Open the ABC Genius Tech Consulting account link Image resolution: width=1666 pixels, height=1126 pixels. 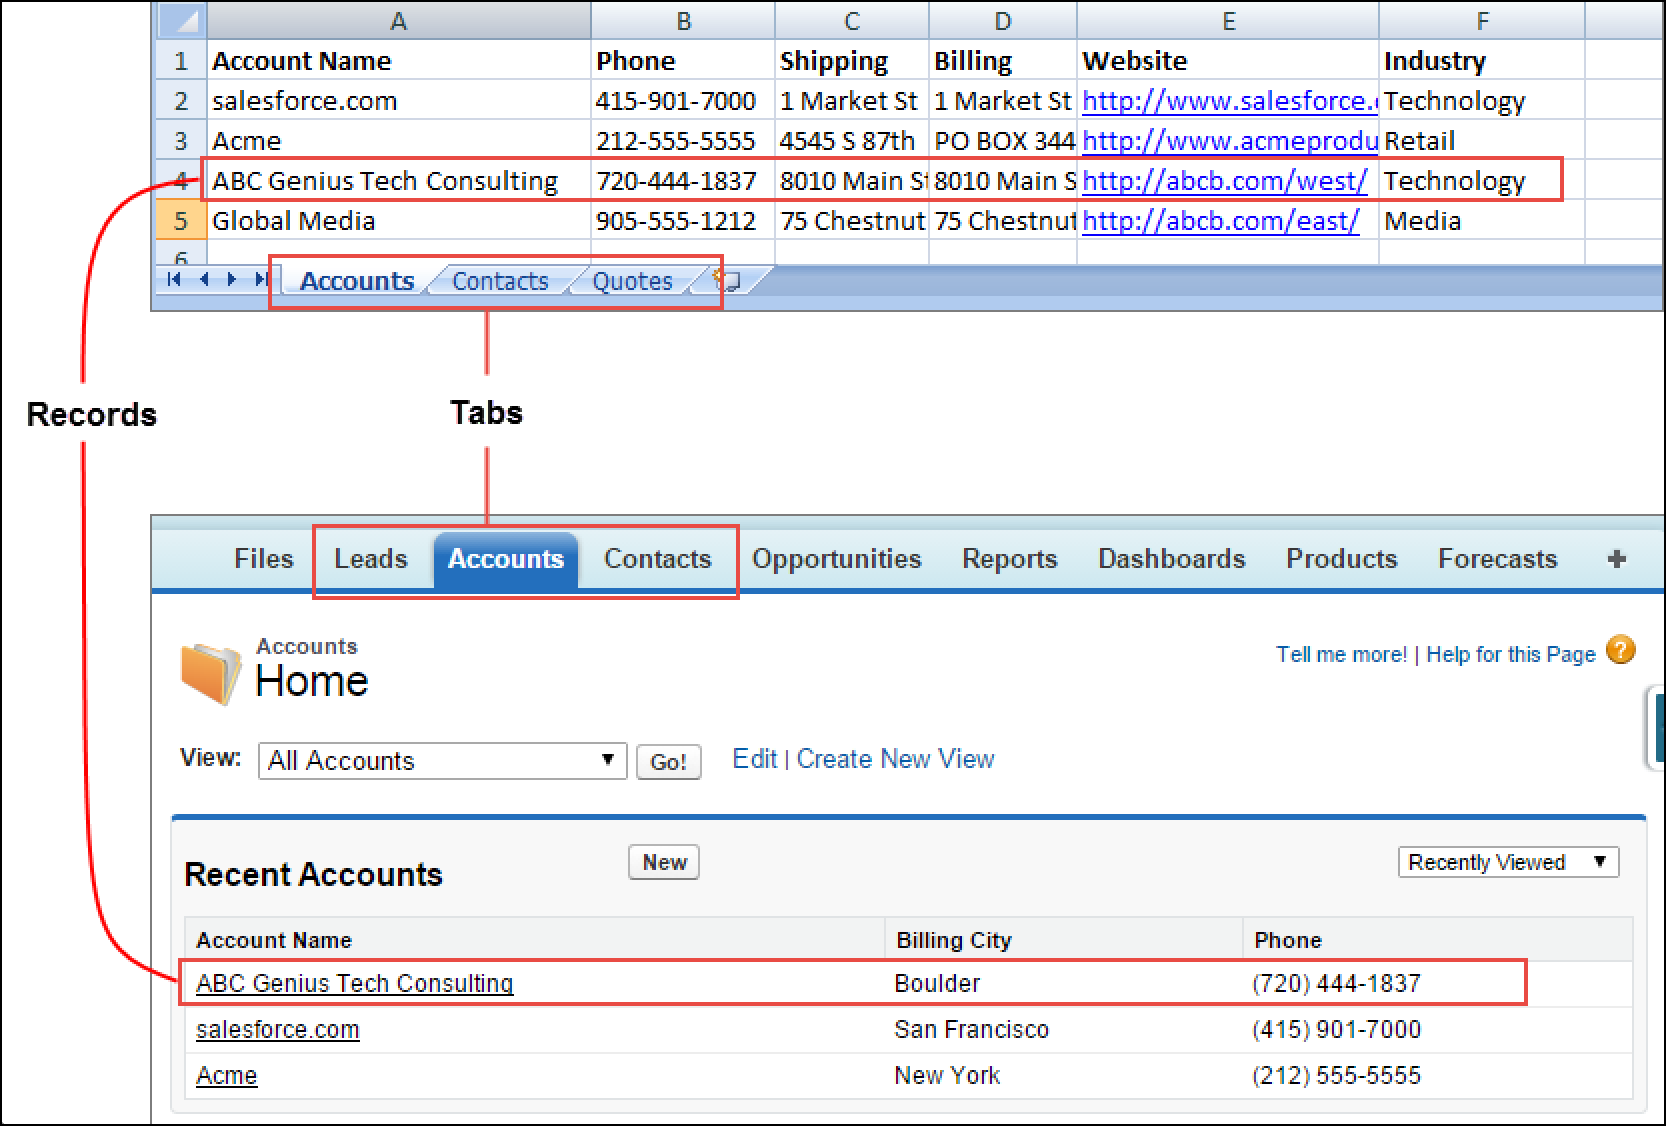click(354, 983)
